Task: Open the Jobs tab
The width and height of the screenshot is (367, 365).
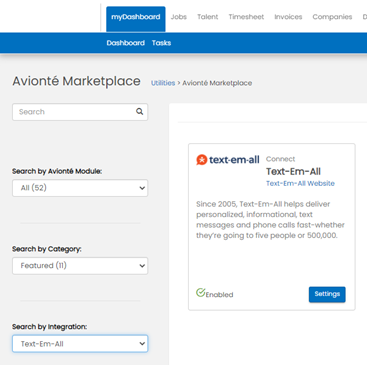Action: pyautogui.click(x=179, y=17)
